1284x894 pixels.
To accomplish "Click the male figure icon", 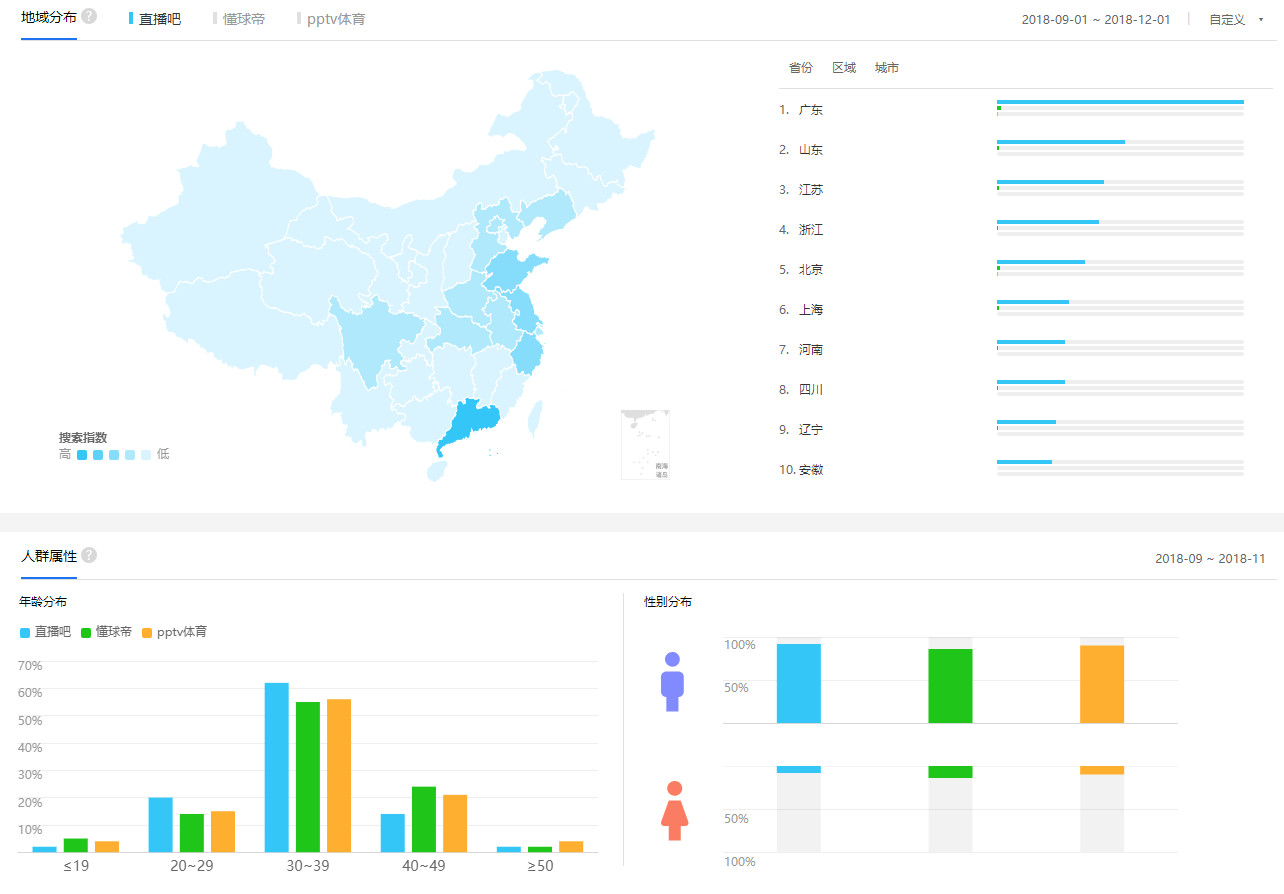I will 672,682.
